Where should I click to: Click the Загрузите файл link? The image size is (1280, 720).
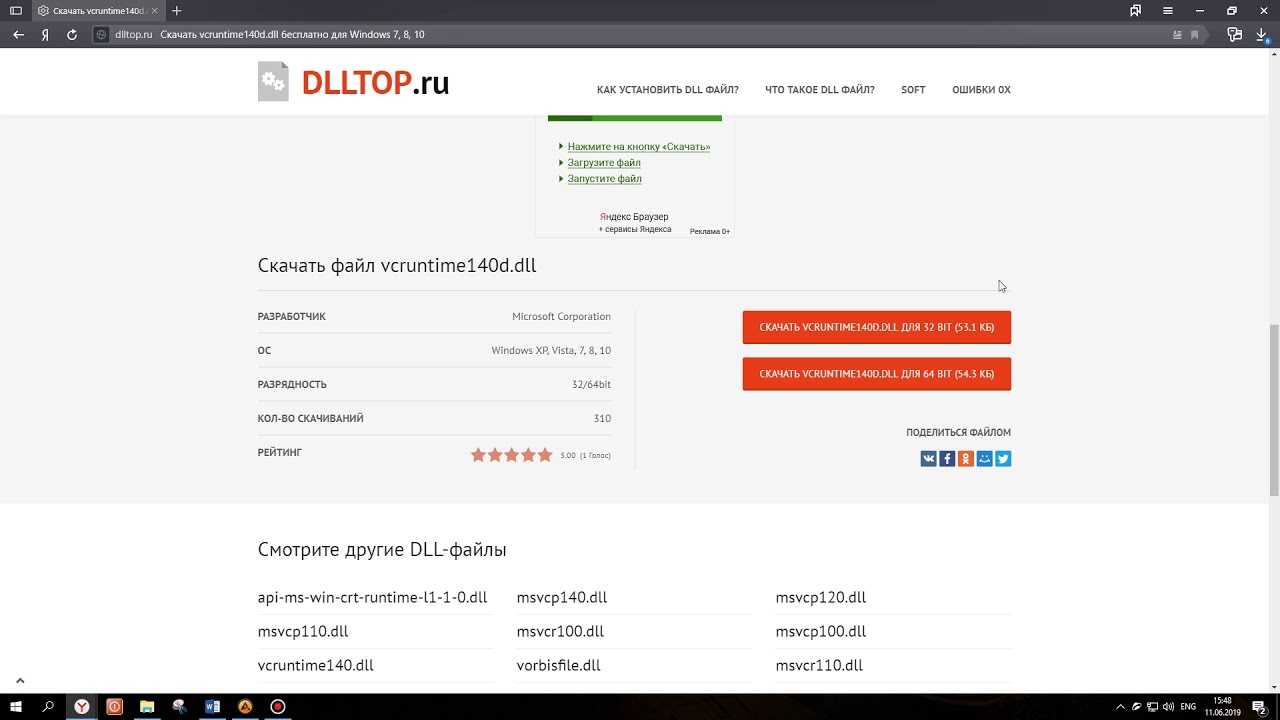pyautogui.click(x=604, y=163)
